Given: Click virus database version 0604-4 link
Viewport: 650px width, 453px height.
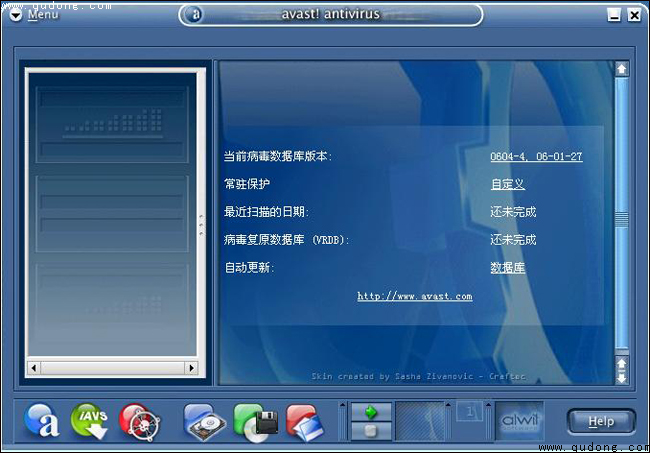Looking at the screenshot, I should (x=536, y=157).
